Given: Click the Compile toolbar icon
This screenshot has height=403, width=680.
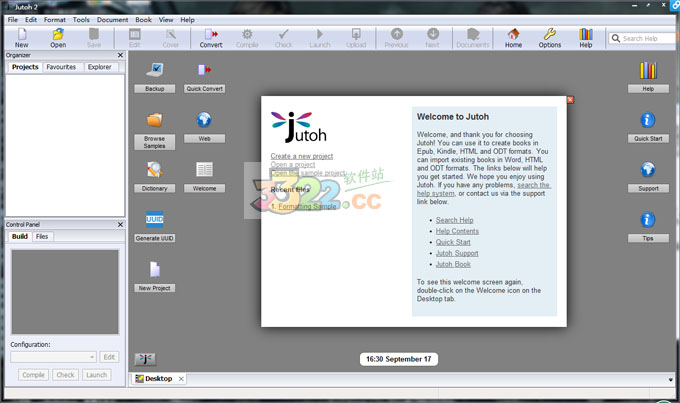Looking at the screenshot, I should 247,38.
